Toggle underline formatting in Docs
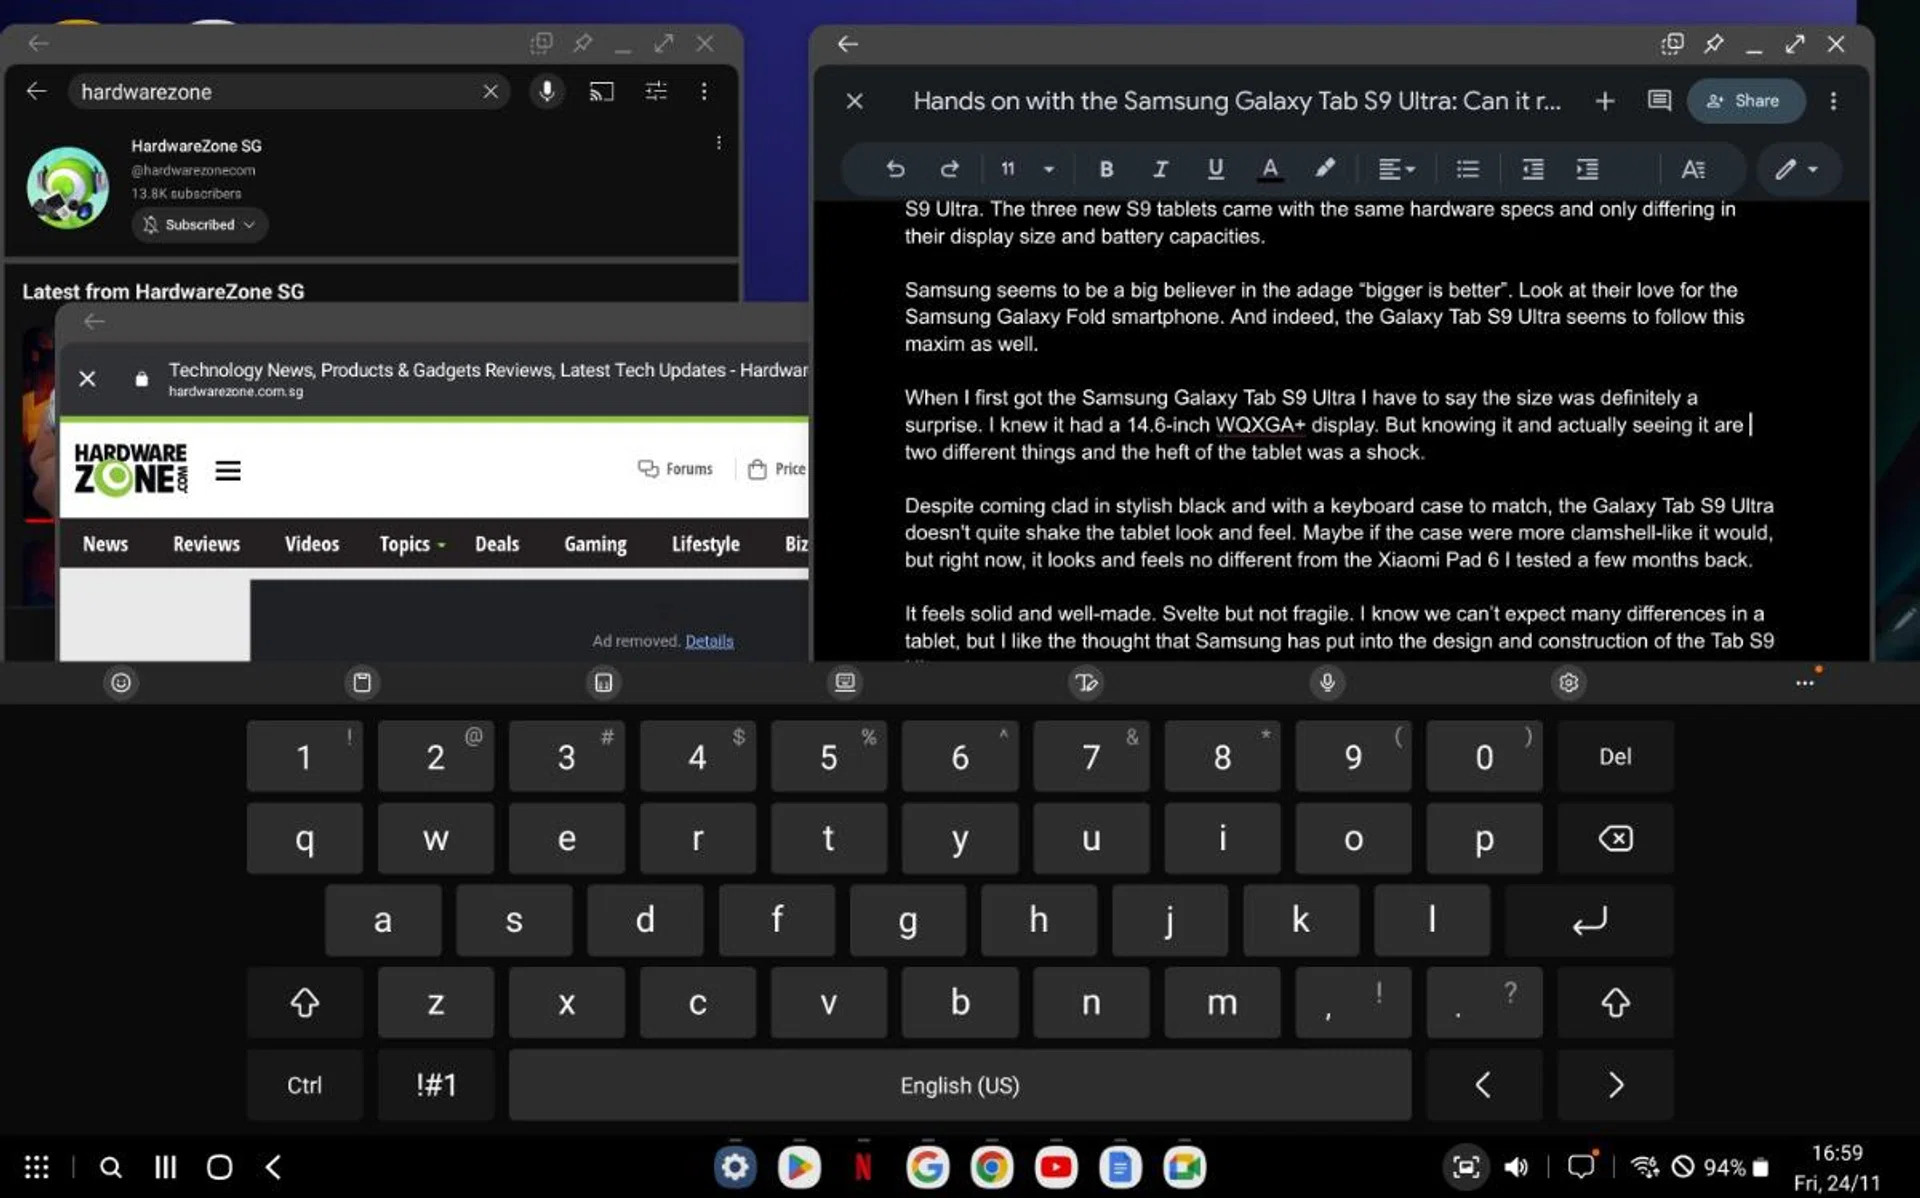This screenshot has width=1920, height=1198. point(1215,169)
